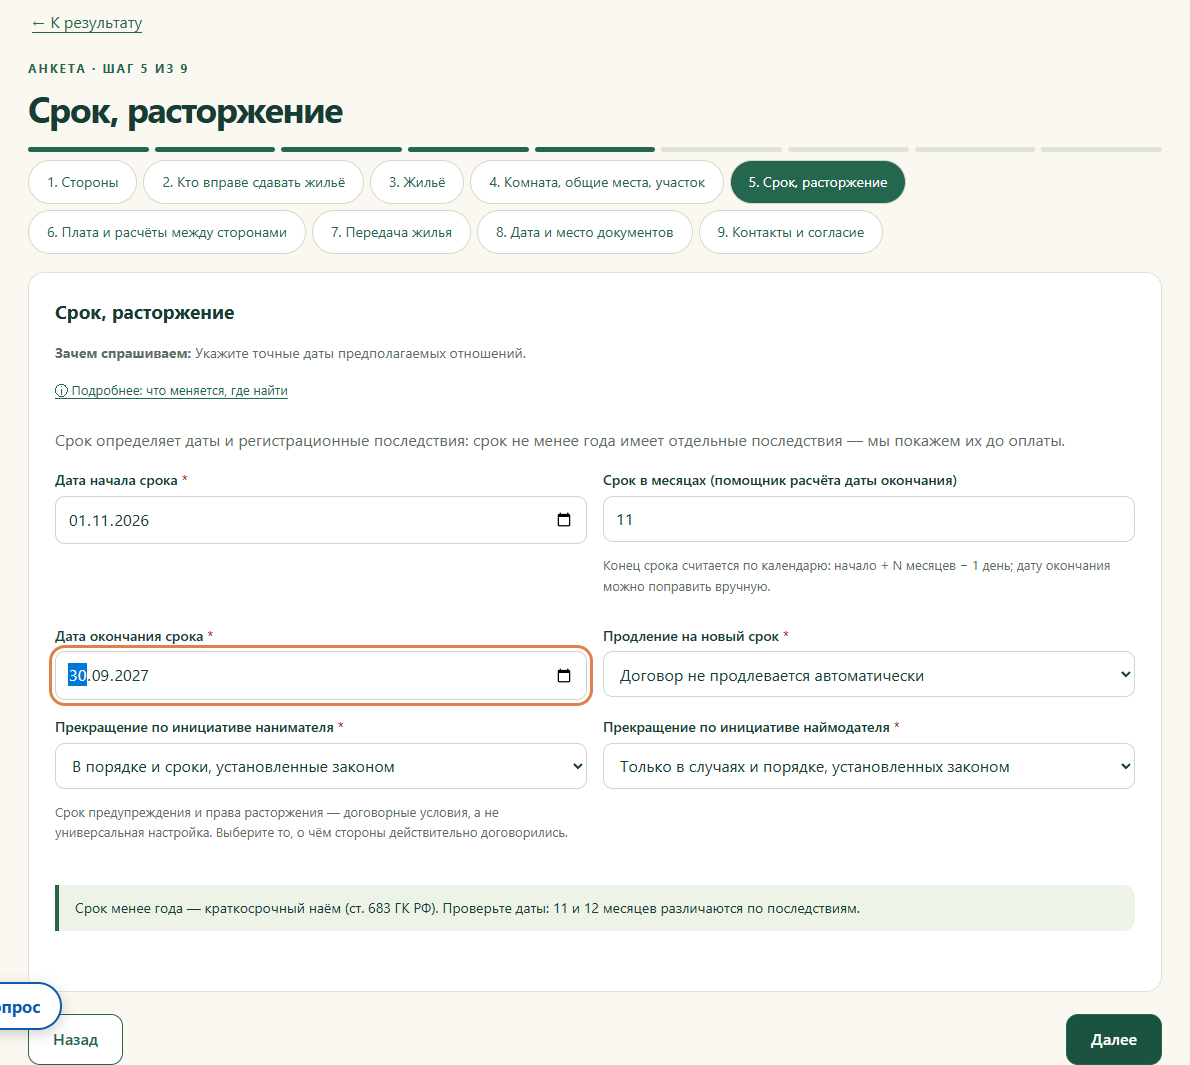Switch to step '2. Кто вправе сдавать жильё'

[x=253, y=182]
